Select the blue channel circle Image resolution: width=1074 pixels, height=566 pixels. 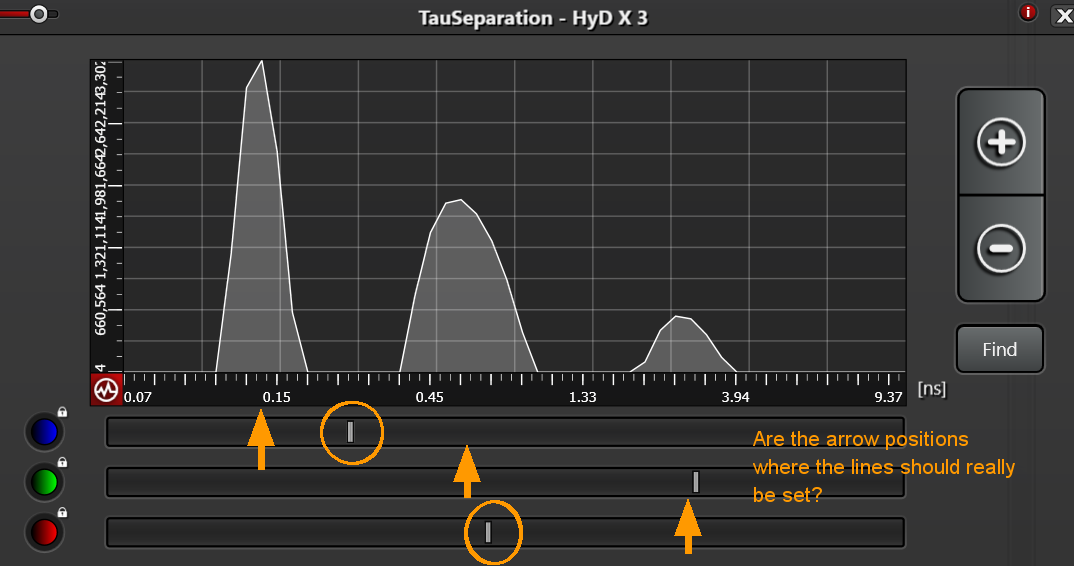(44, 432)
